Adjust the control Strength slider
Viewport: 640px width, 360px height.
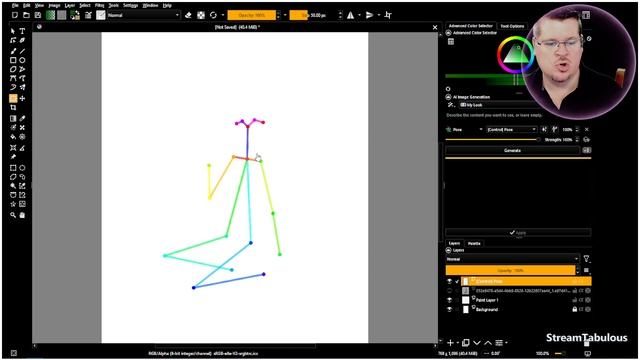pyautogui.click(x=493, y=140)
